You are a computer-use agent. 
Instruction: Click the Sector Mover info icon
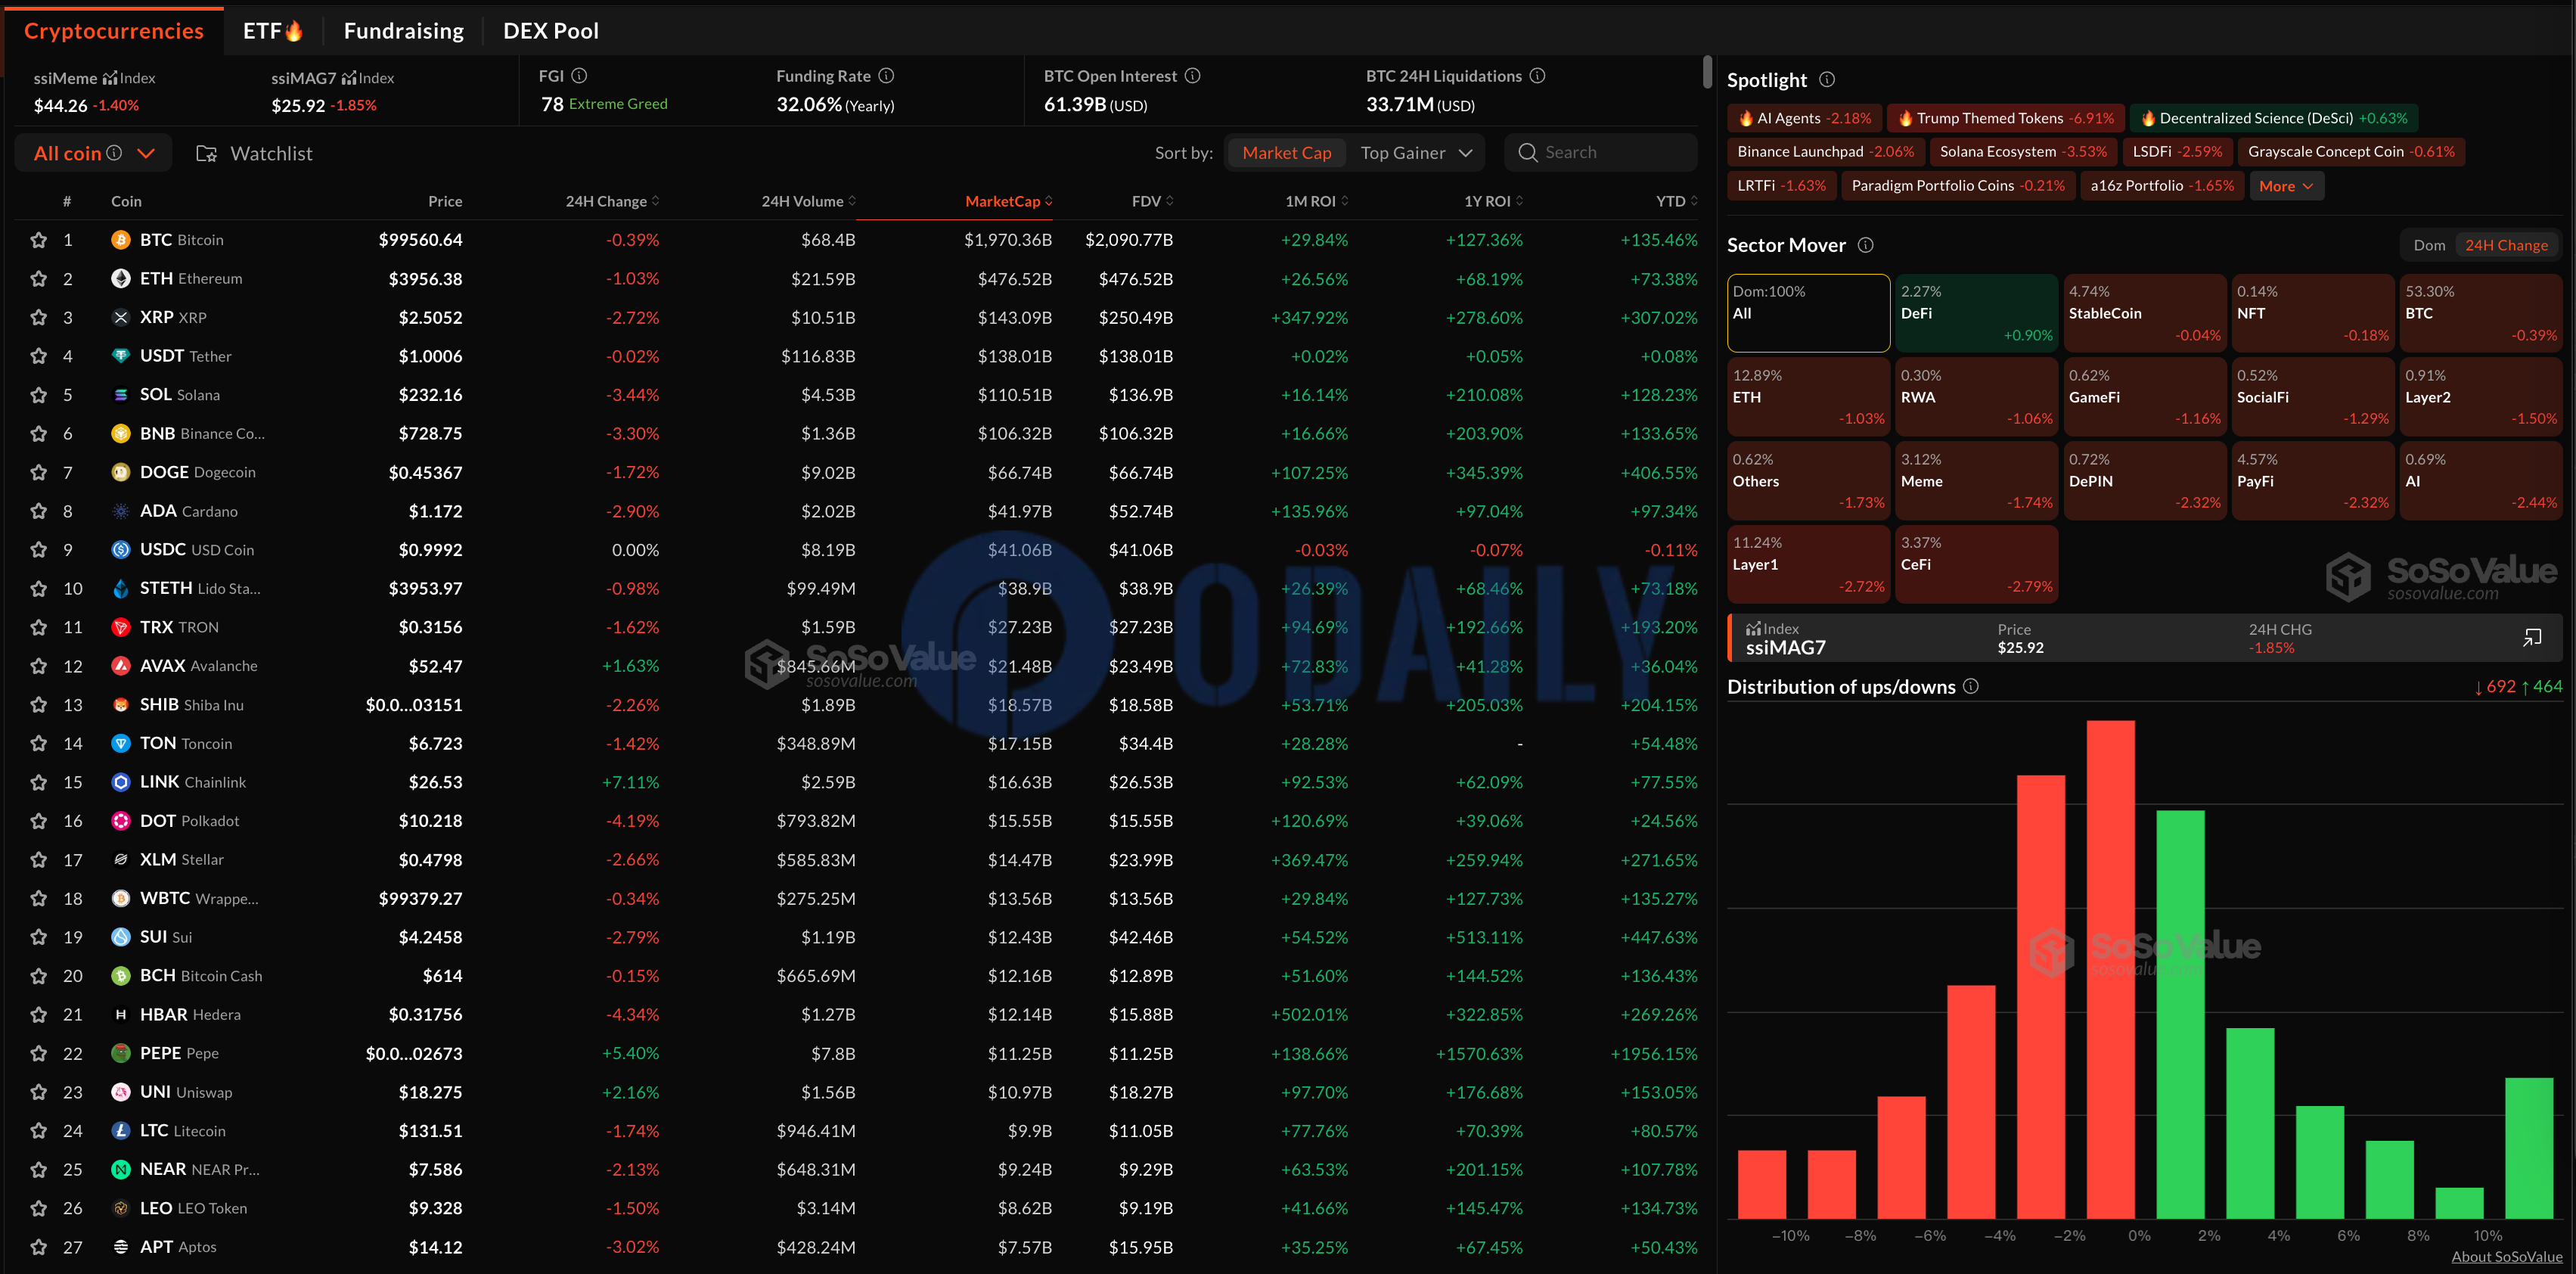[1865, 245]
